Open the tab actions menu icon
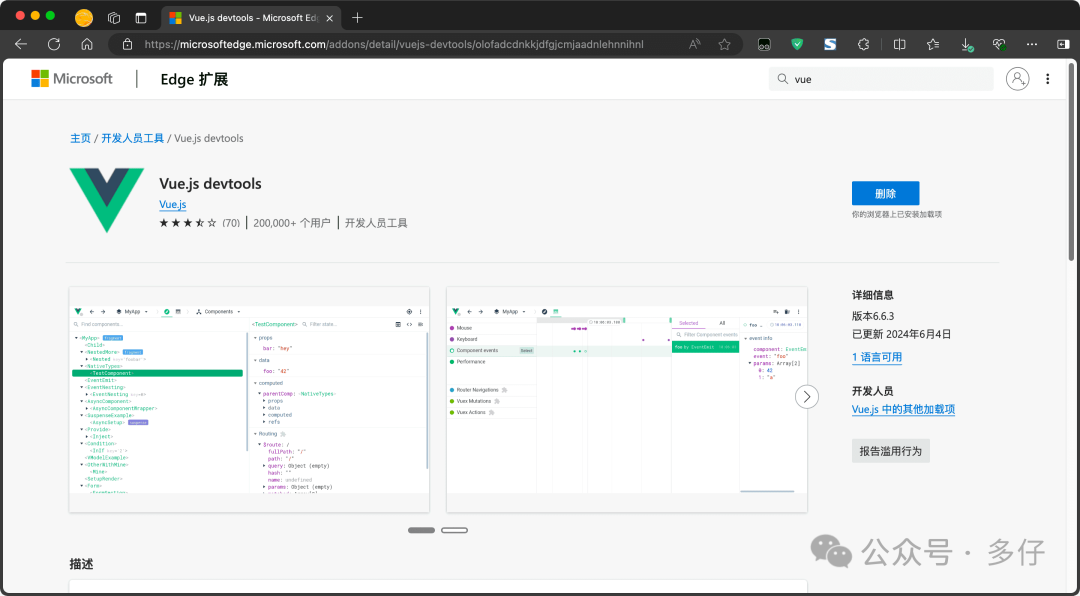The width and height of the screenshot is (1080, 596). point(141,18)
